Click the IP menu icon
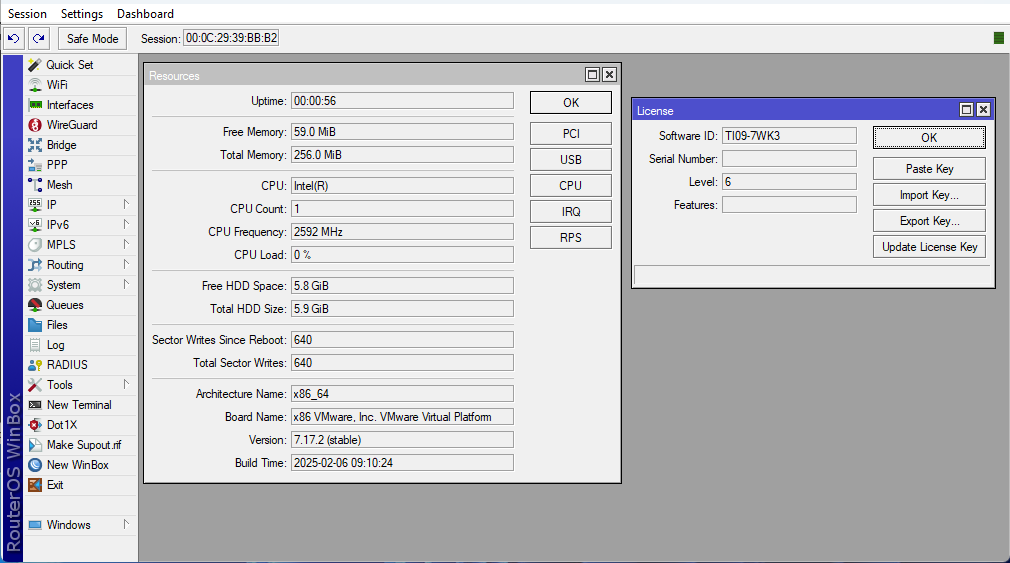 [x=35, y=205]
